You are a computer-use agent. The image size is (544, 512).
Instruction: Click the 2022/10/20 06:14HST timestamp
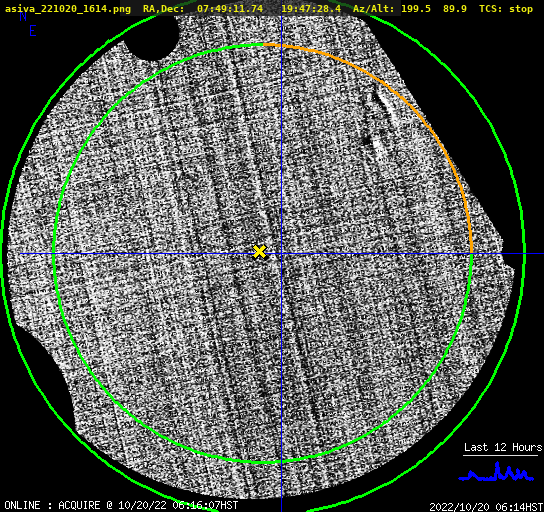tap(486, 507)
